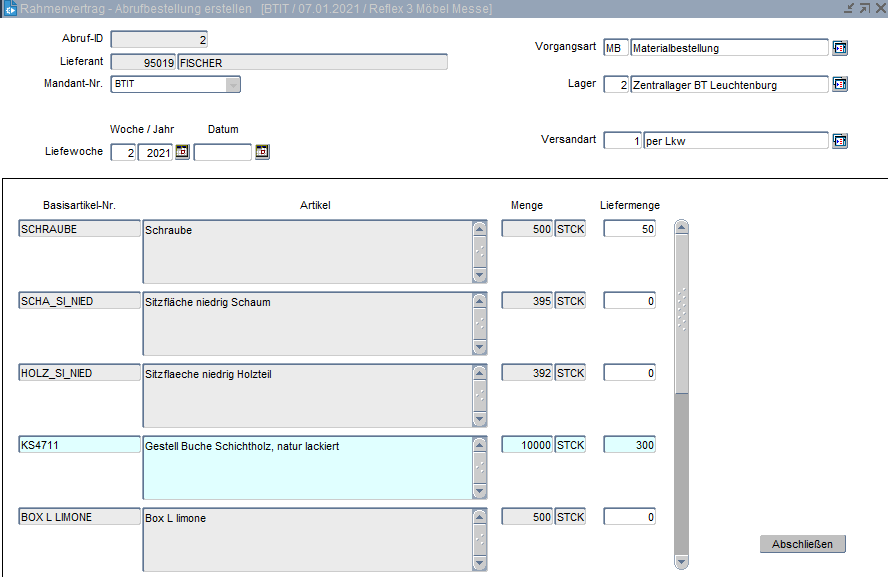Image resolution: width=888 pixels, height=577 pixels.
Task: Click Liefermenge field for BOX L LIMONE
Action: (630, 517)
